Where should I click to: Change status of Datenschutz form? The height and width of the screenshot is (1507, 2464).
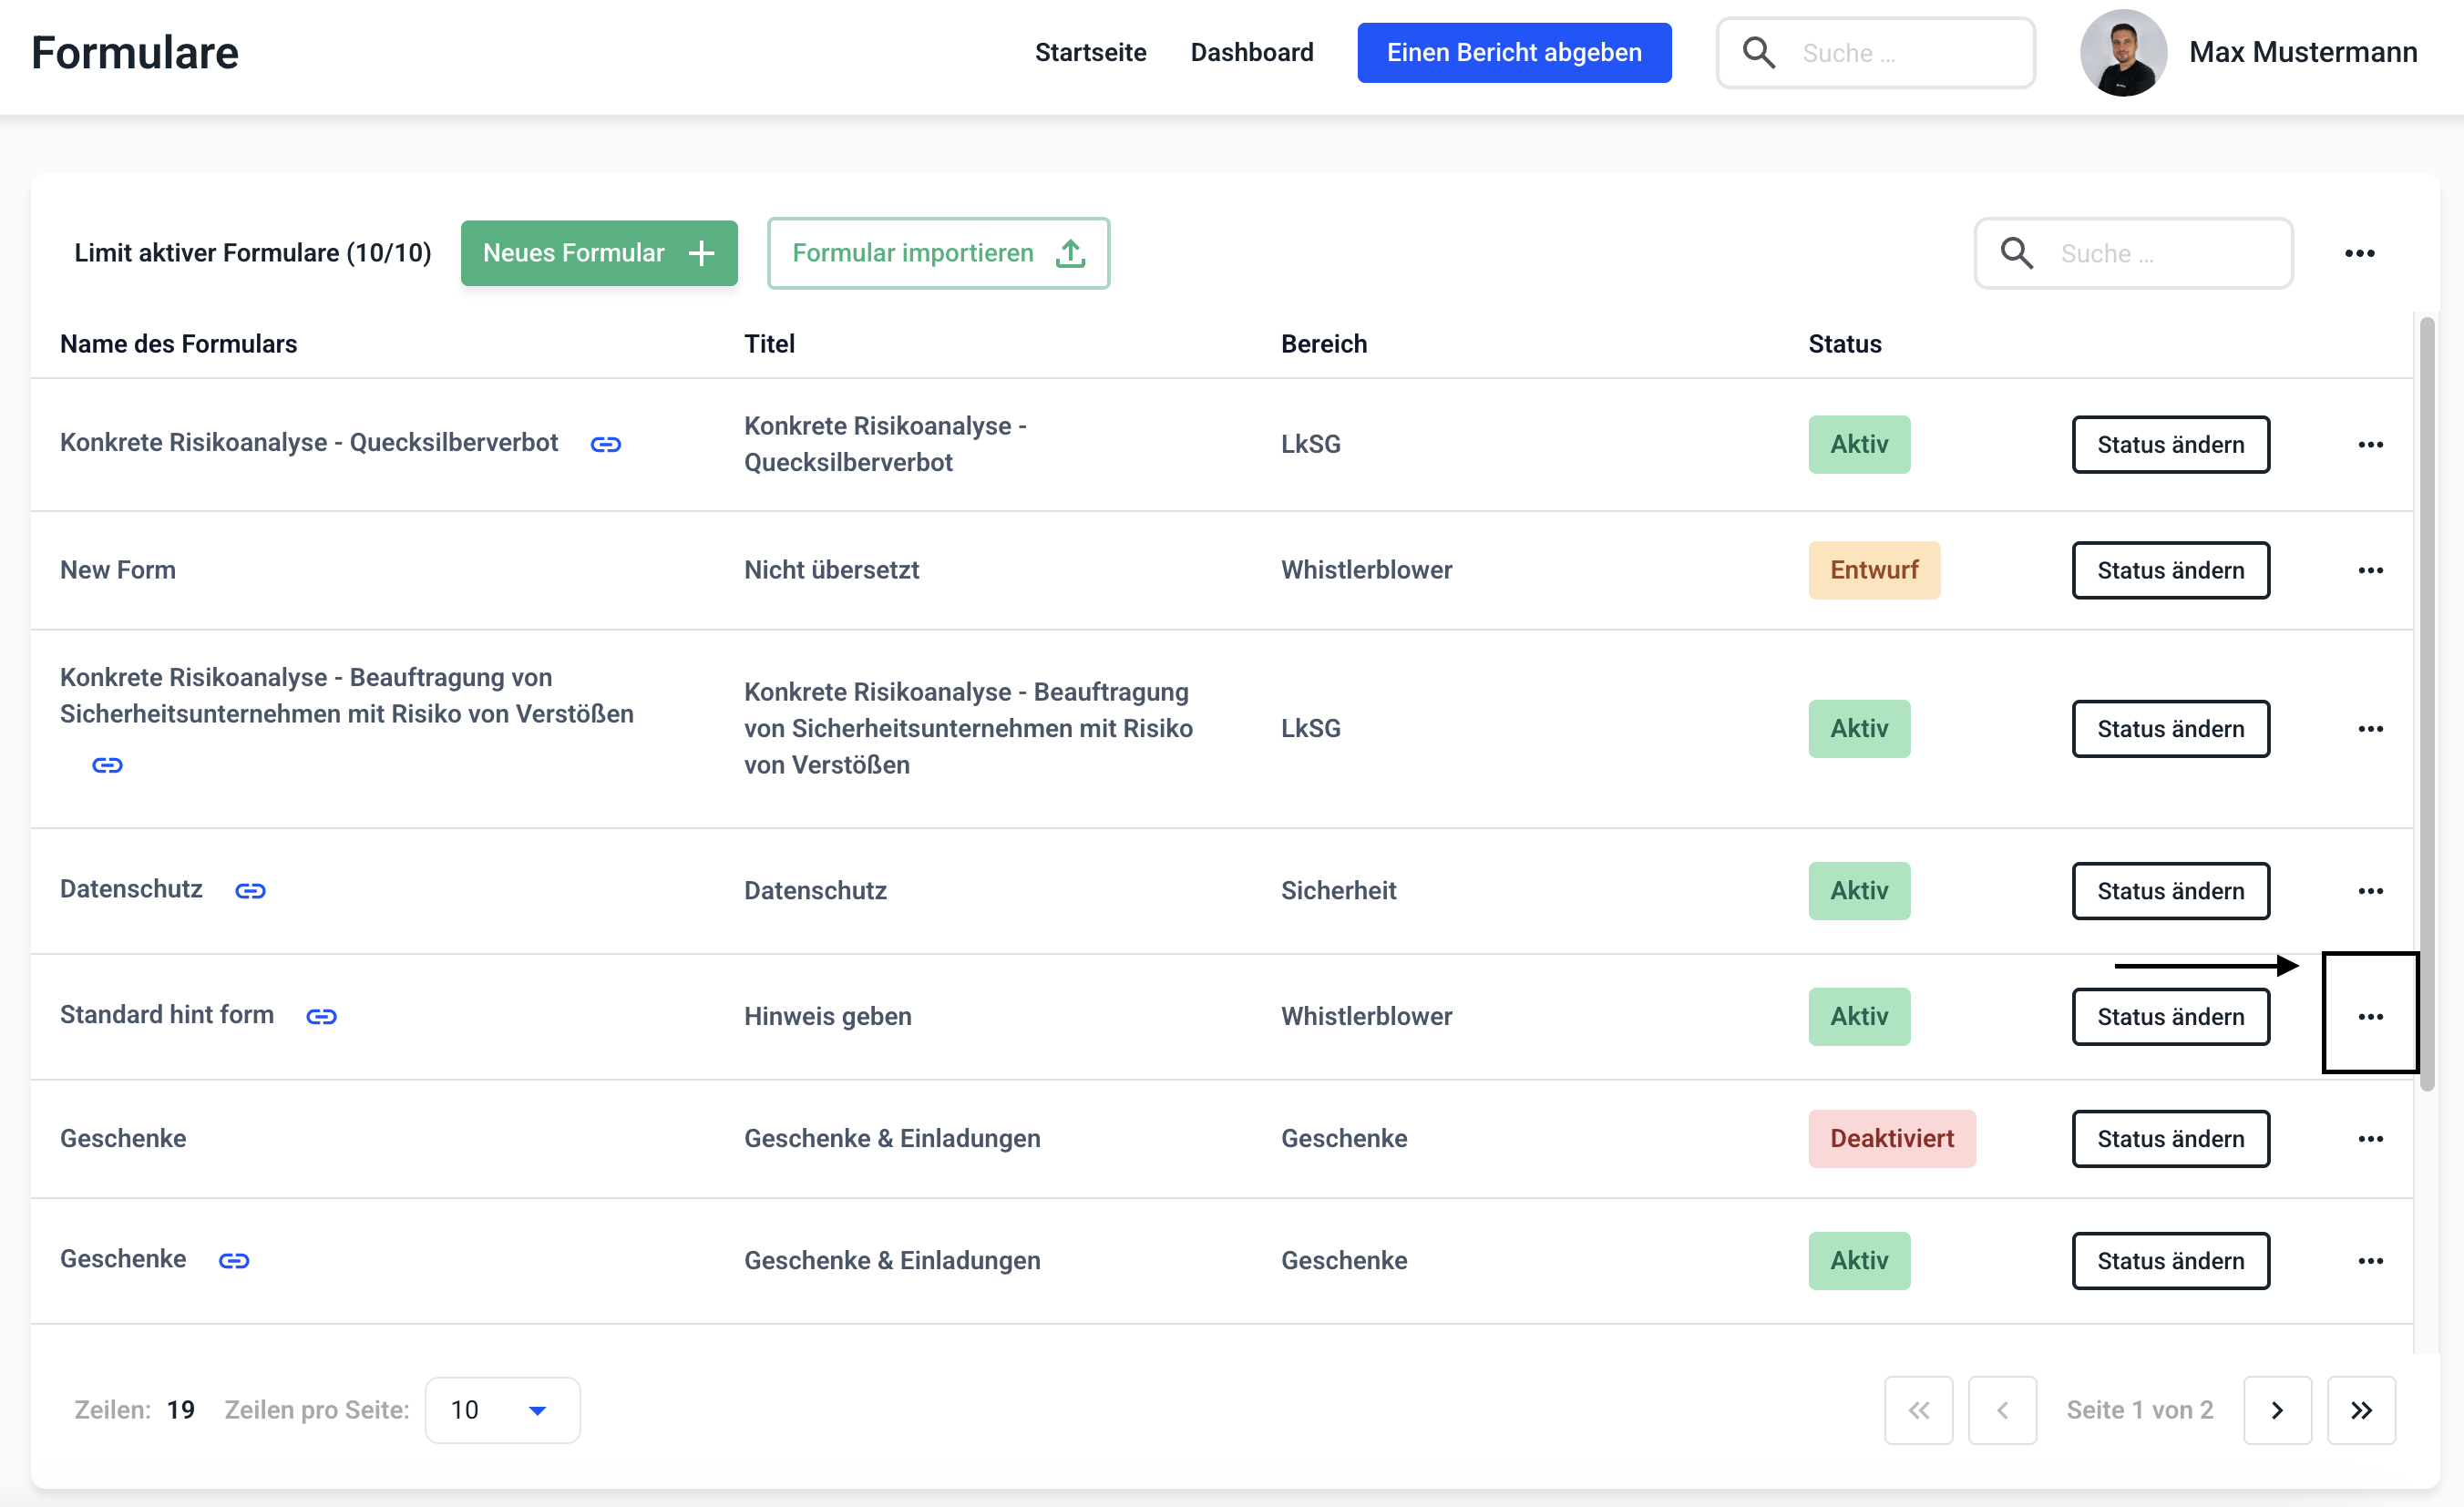2170,890
